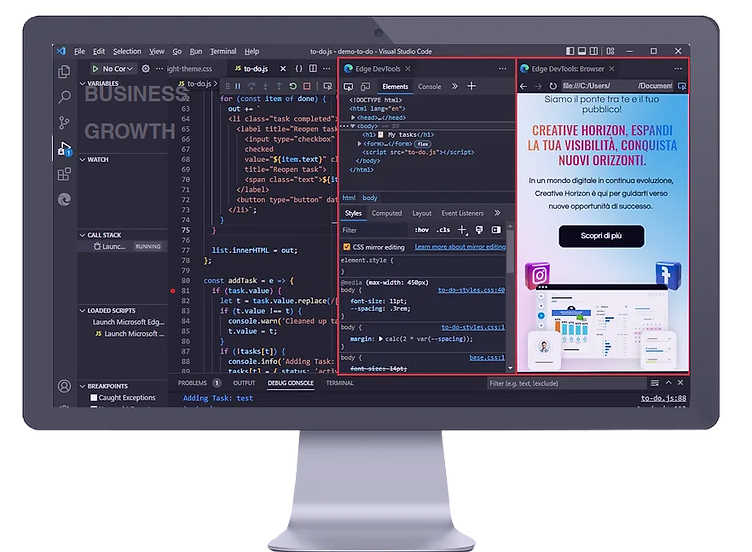Toggle the red breakpoint at line 81

point(173,291)
